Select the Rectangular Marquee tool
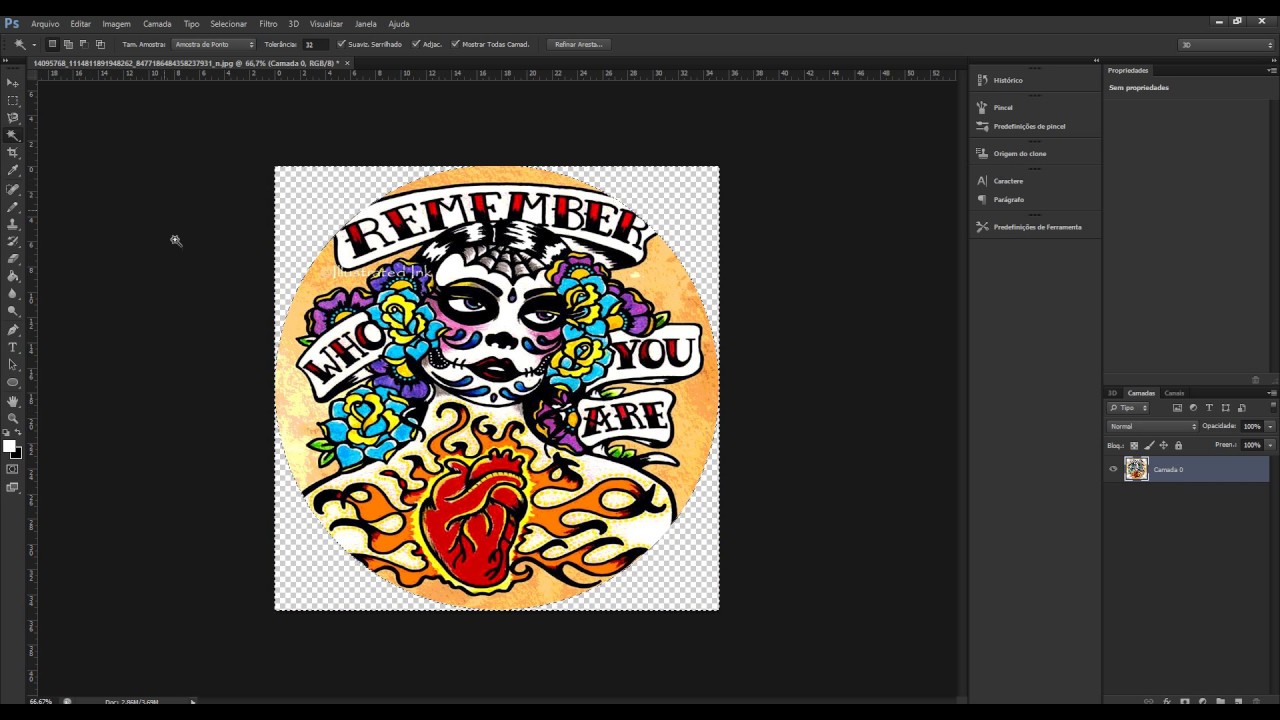 (13, 100)
